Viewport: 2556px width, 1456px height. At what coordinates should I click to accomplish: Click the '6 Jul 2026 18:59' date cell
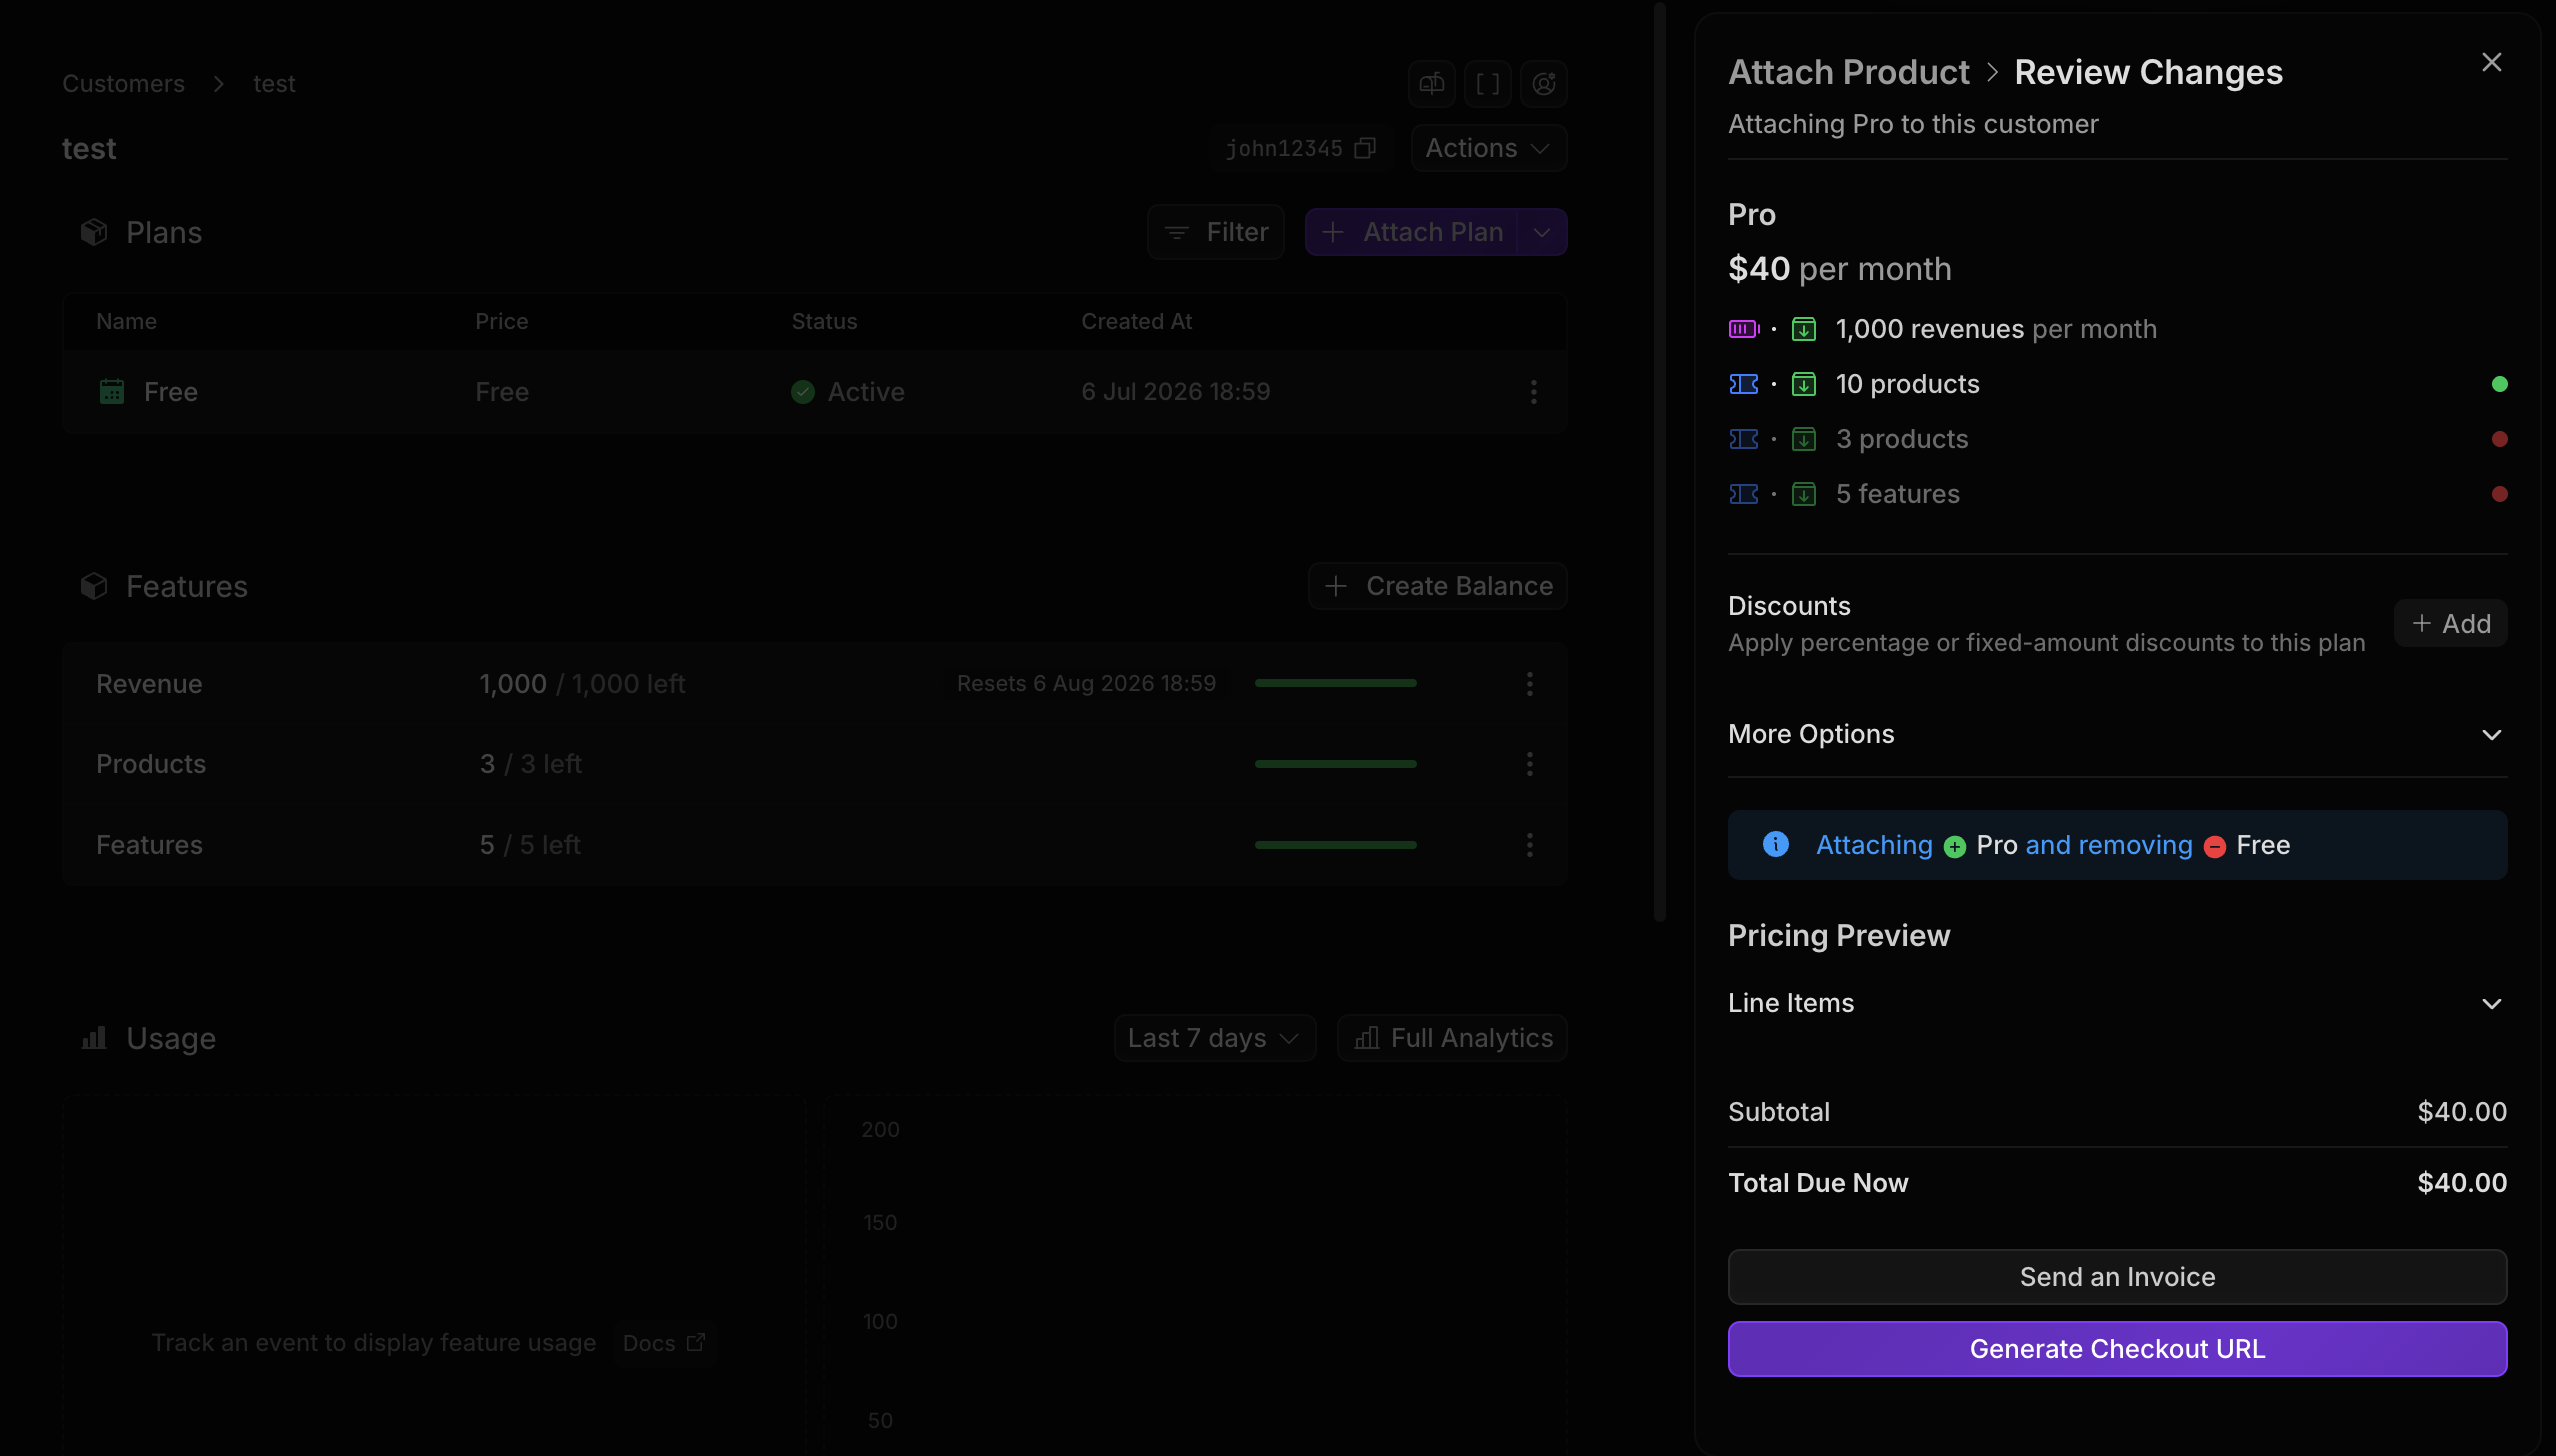pyautogui.click(x=1175, y=392)
